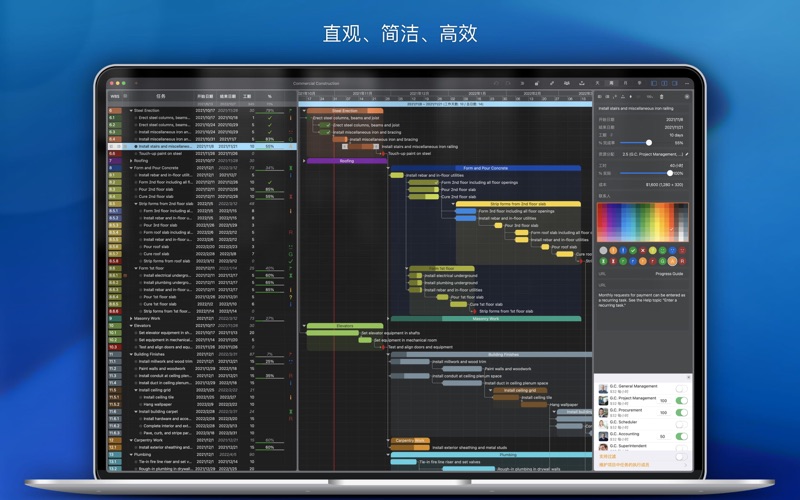Pick a color from the color grid
Screen dimensions: 800x500
643,222
